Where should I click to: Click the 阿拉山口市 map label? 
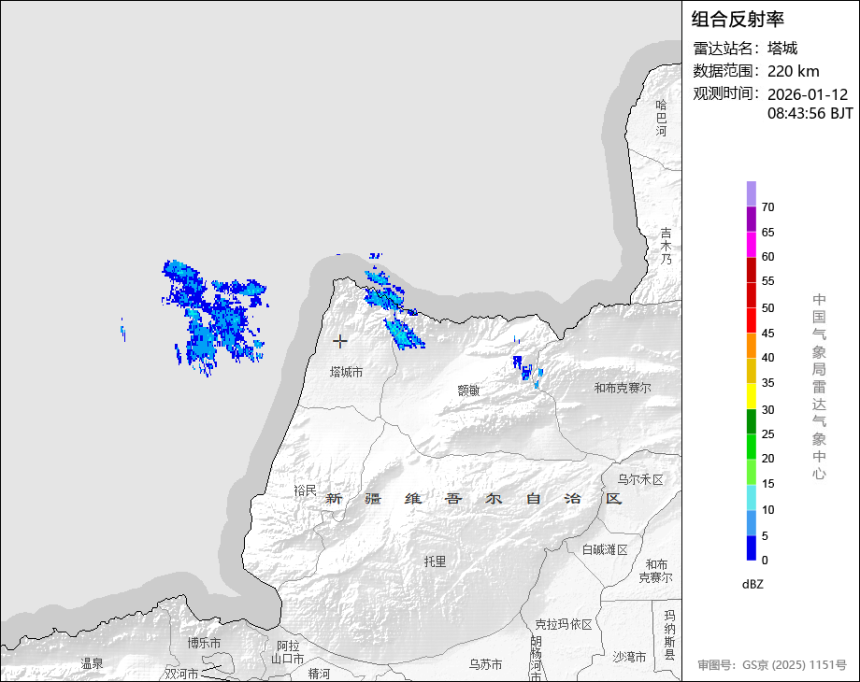288,652
